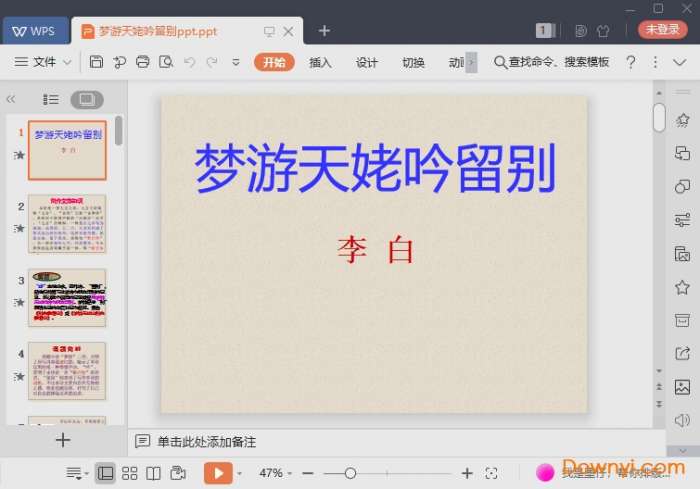Toggle normal view in status bar
The height and width of the screenshot is (489, 700).
[105, 473]
